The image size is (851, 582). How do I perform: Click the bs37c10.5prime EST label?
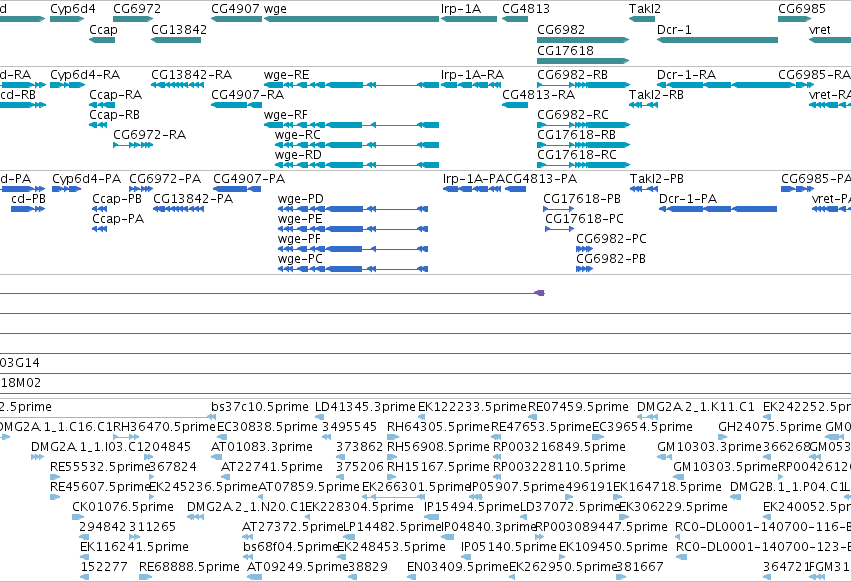pyautogui.click(x=260, y=407)
